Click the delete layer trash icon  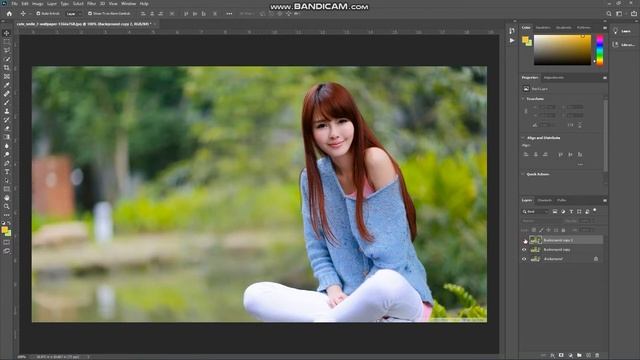597,356
